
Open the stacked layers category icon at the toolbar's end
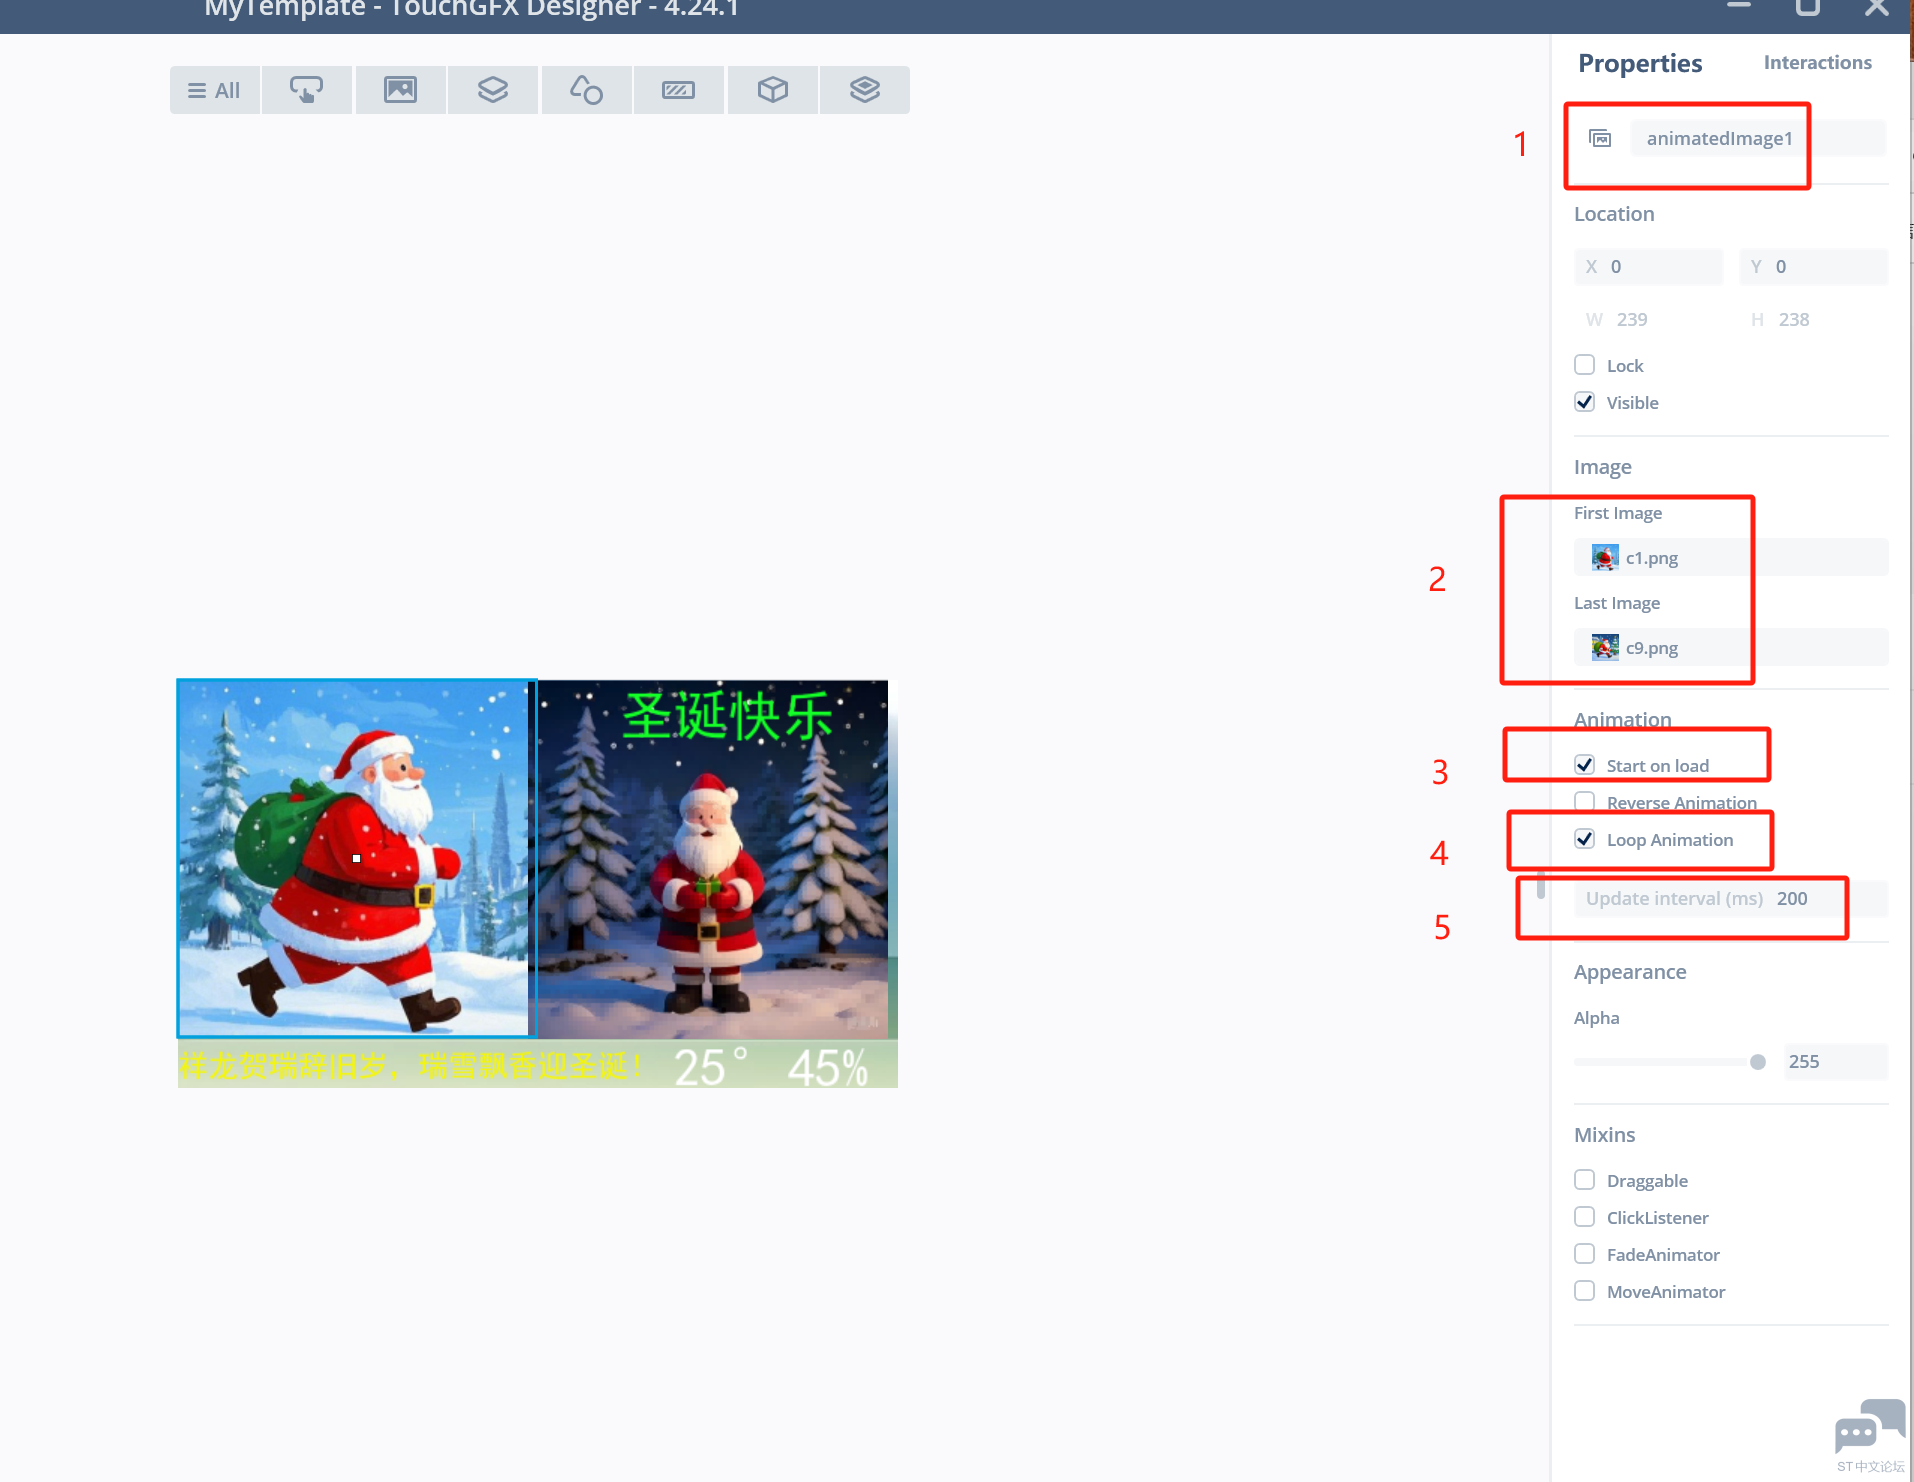coord(865,90)
